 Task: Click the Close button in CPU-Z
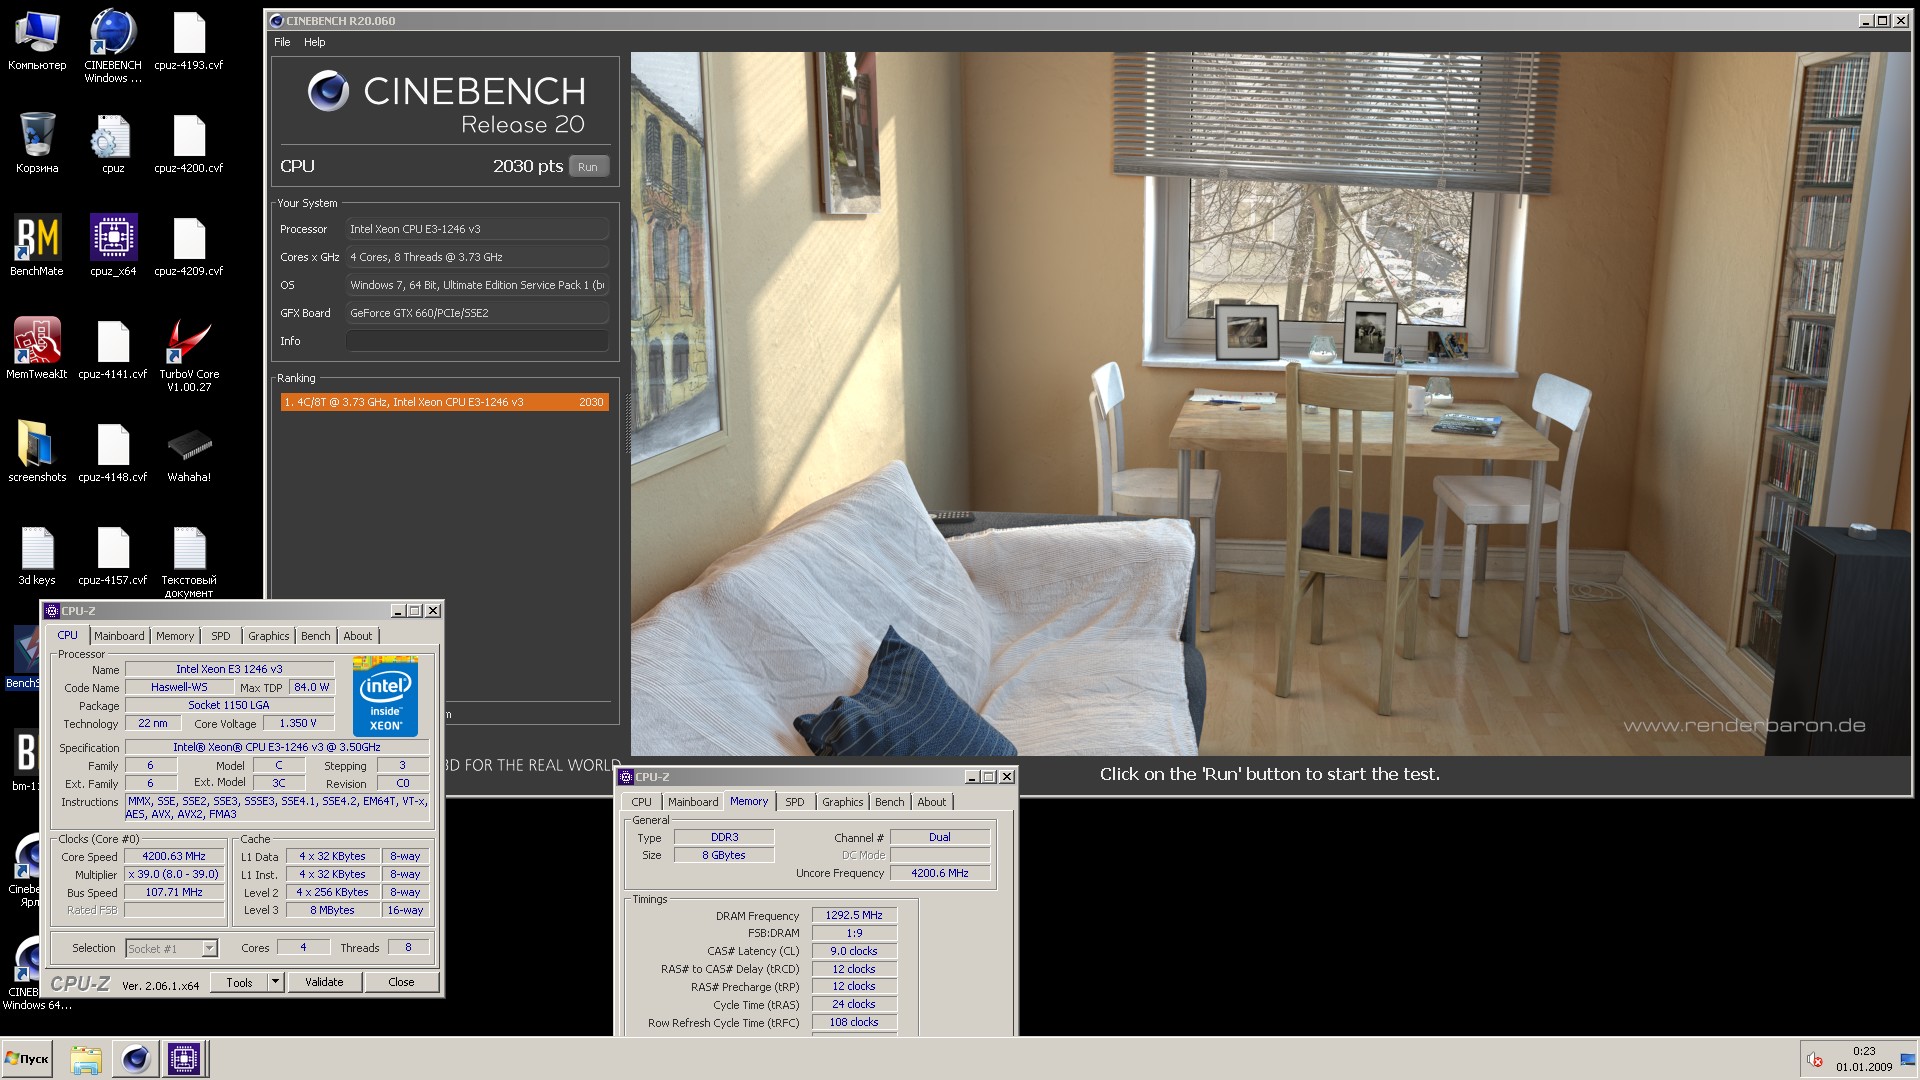click(401, 982)
